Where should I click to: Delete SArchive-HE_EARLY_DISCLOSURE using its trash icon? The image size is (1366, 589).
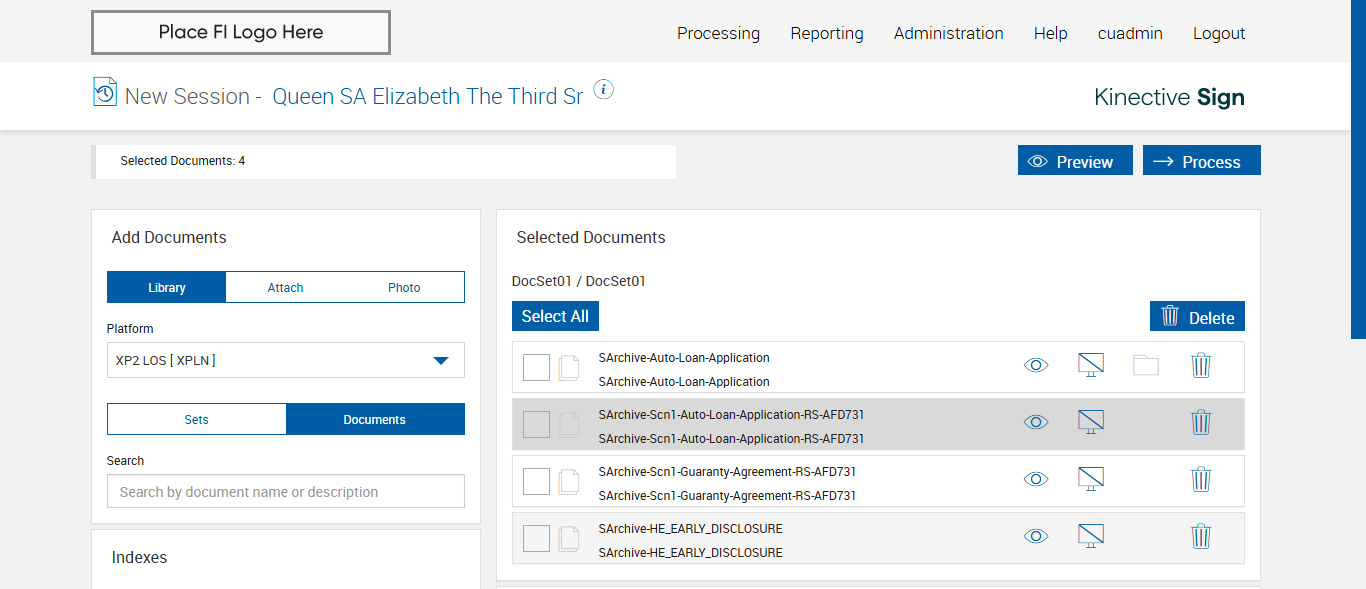pos(1201,537)
